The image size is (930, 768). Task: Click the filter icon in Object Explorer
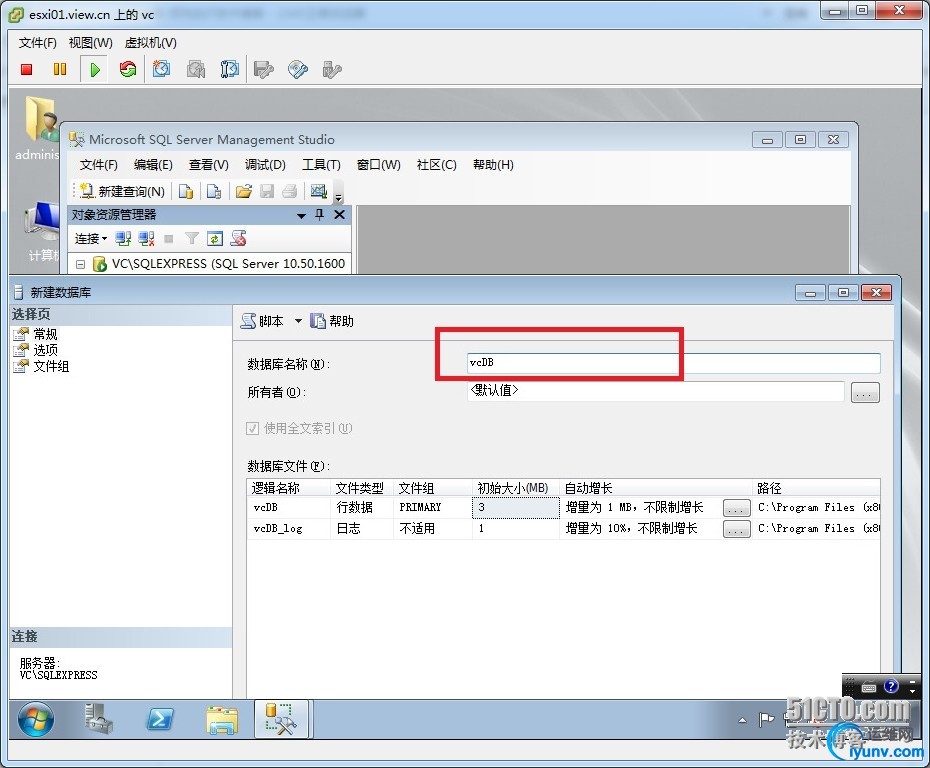[x=192, y=238]
